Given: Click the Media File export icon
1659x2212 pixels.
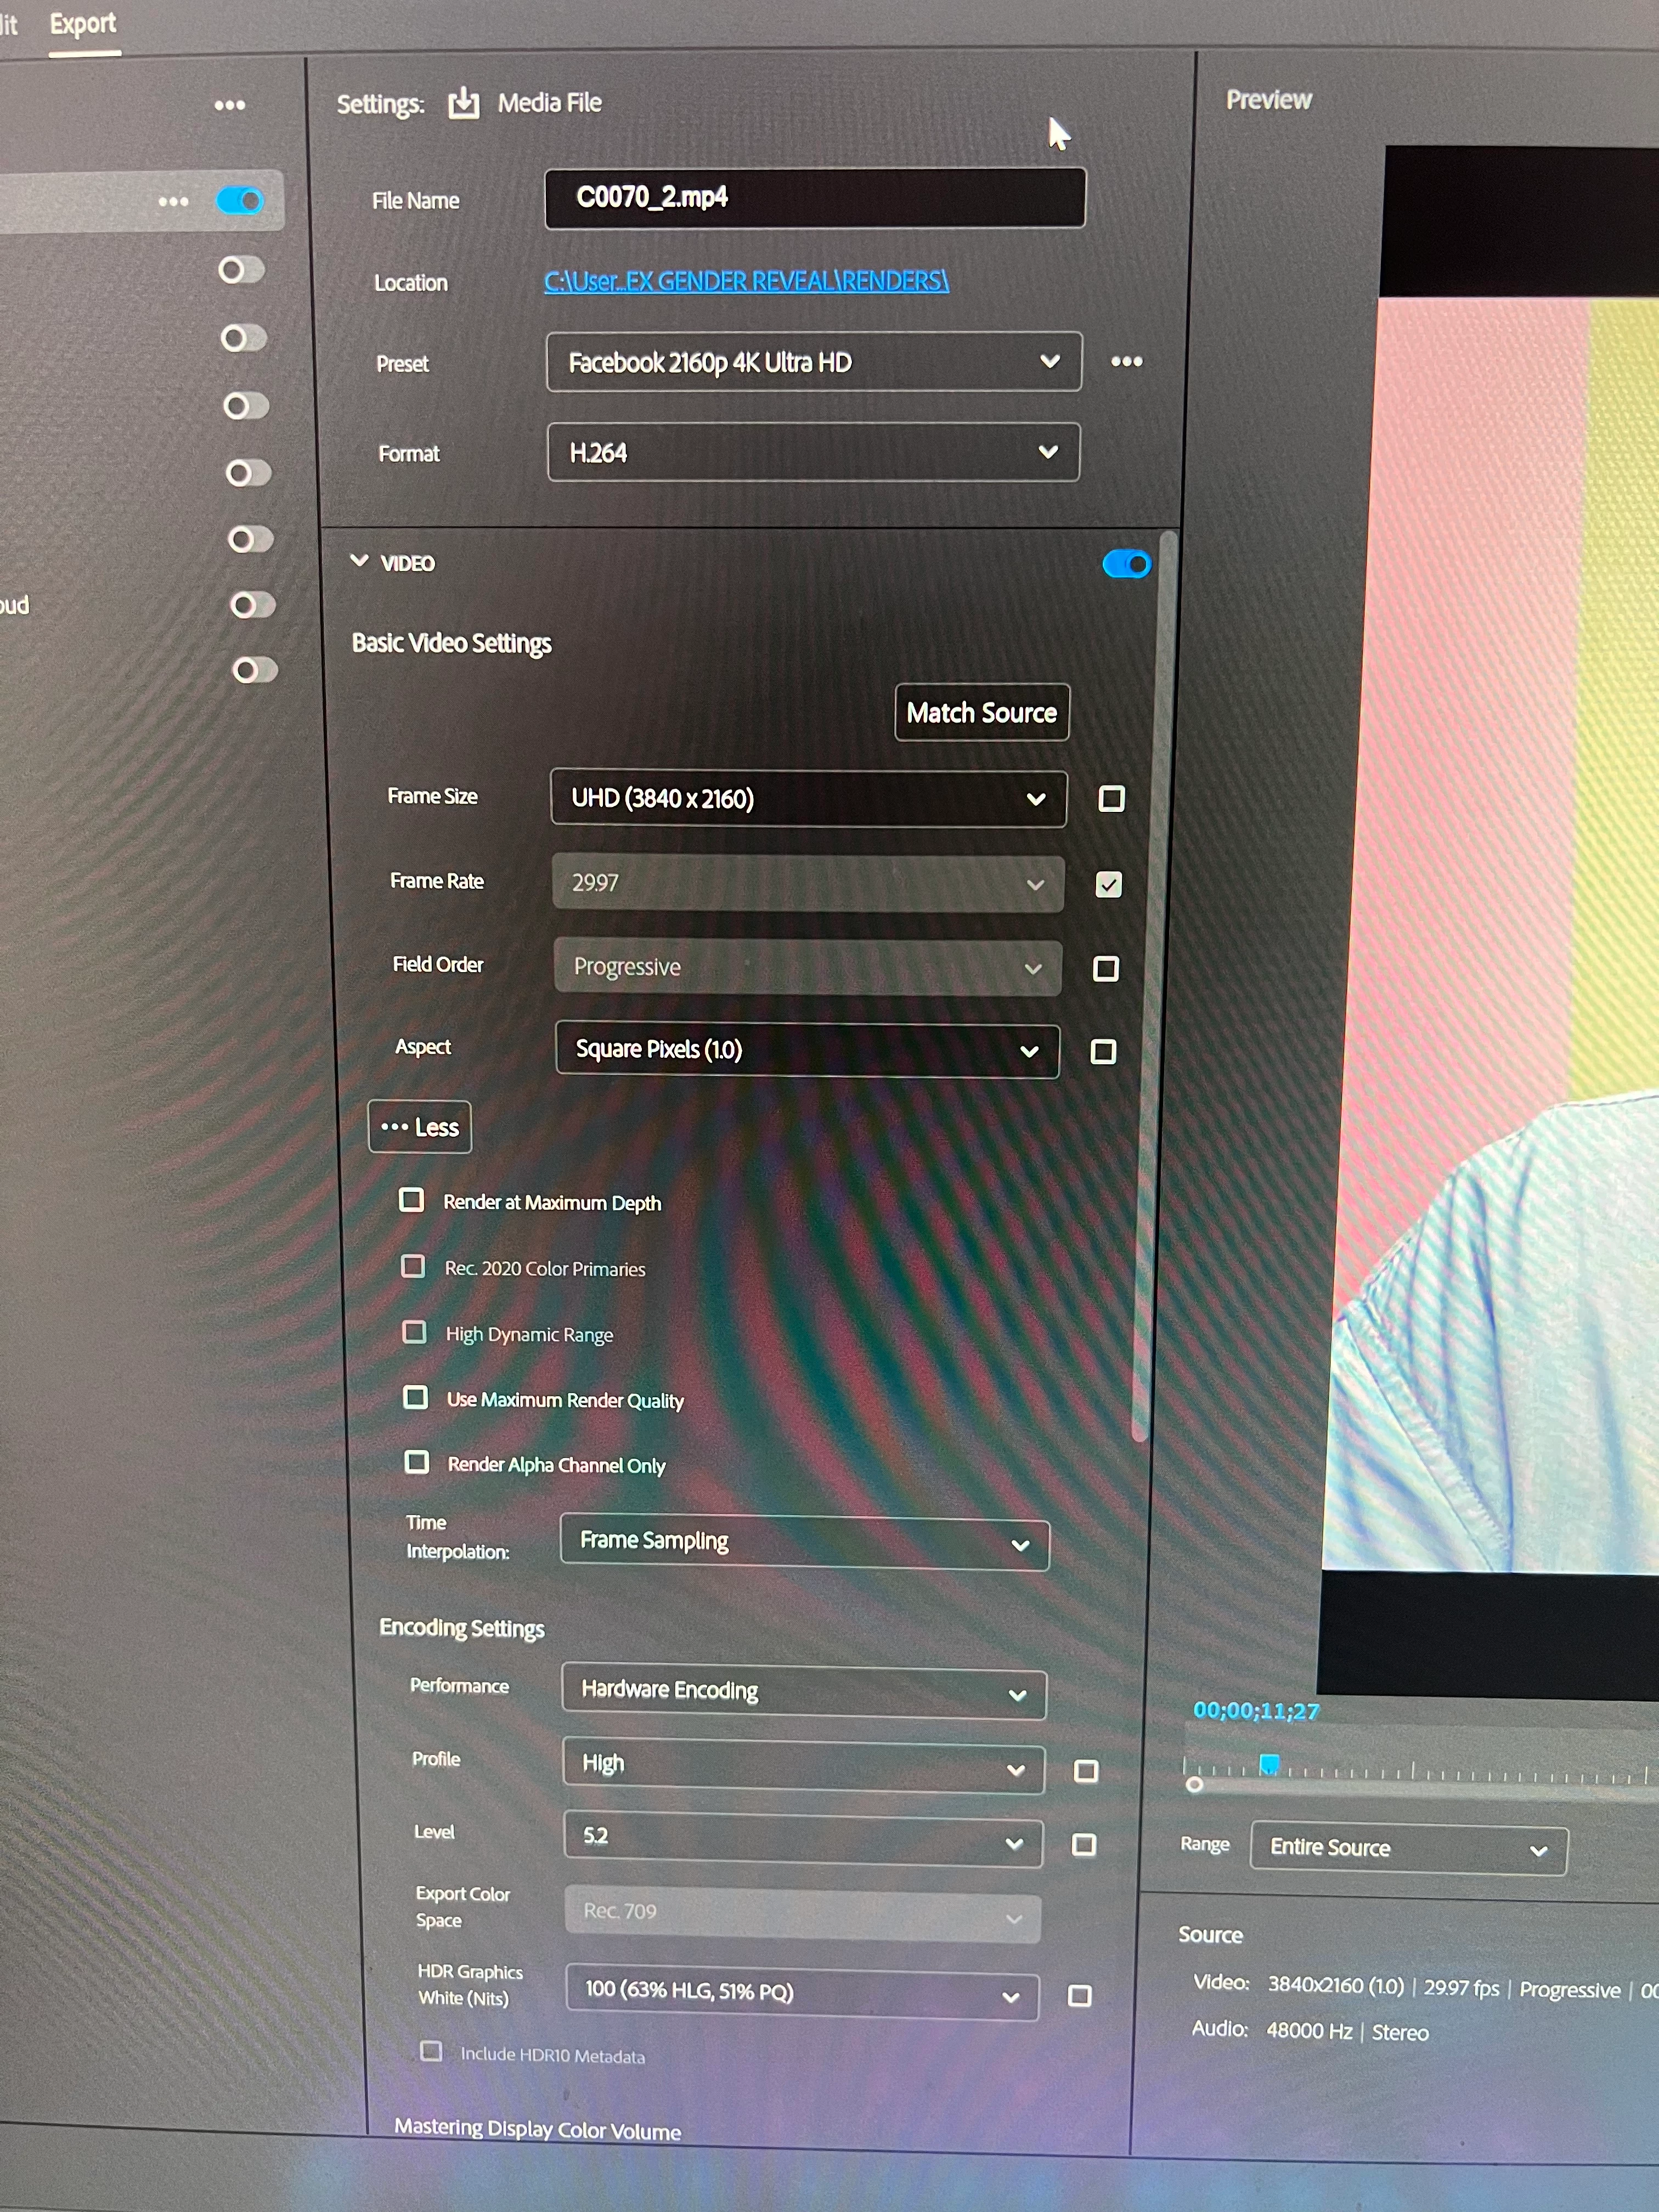Looking at the screenshot, I should pos(463,102).
